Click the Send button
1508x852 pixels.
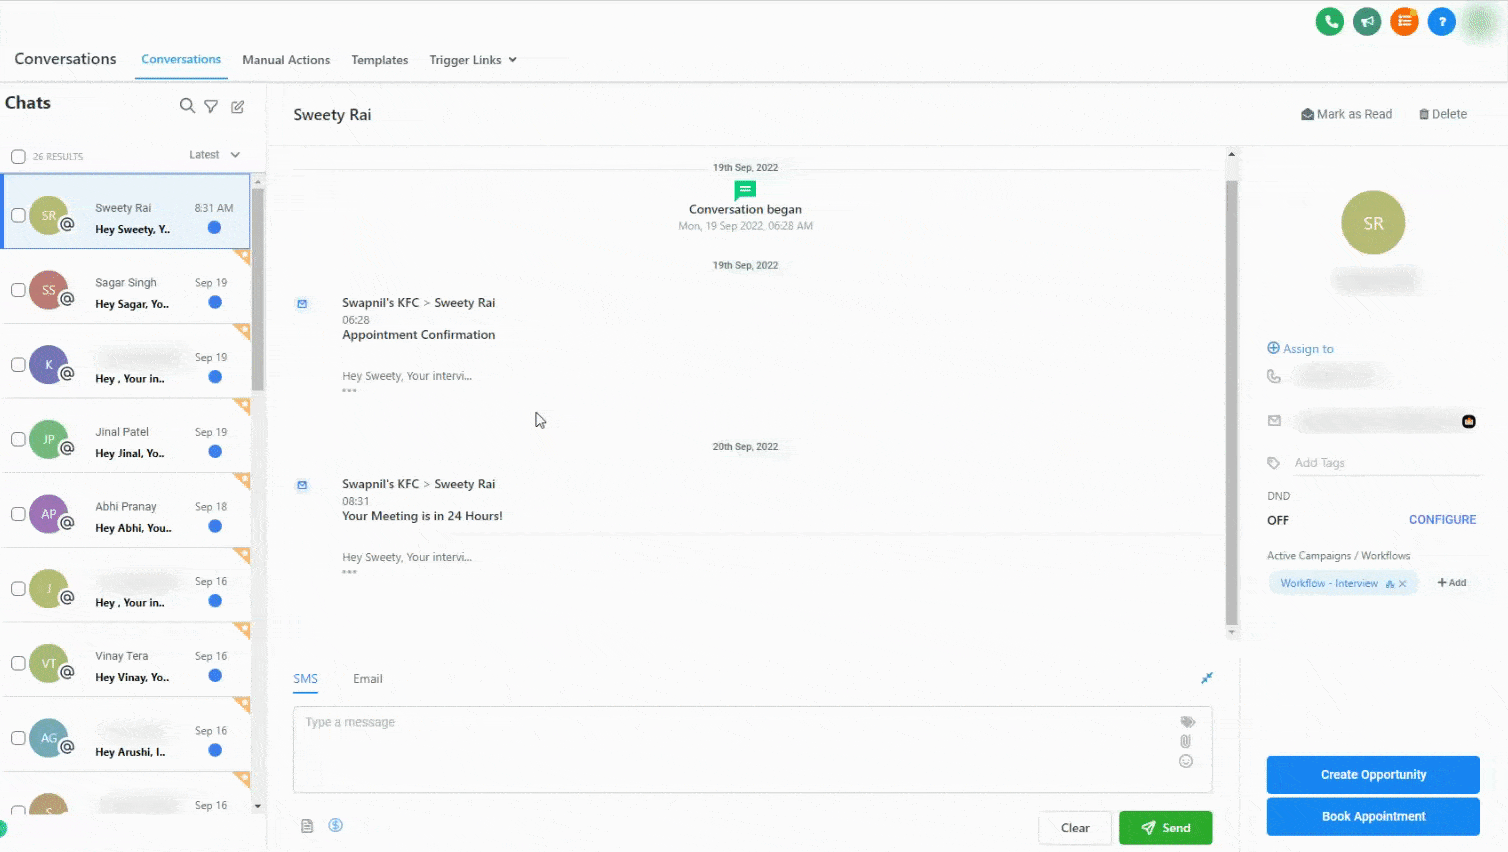tap(1165, 828)
